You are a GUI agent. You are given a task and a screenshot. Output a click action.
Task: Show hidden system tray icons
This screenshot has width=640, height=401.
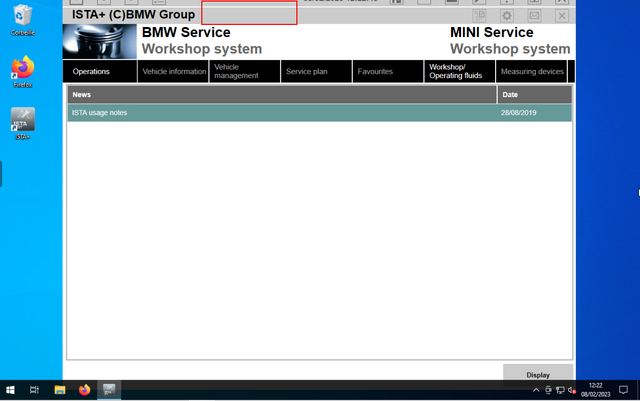point(536,390)
